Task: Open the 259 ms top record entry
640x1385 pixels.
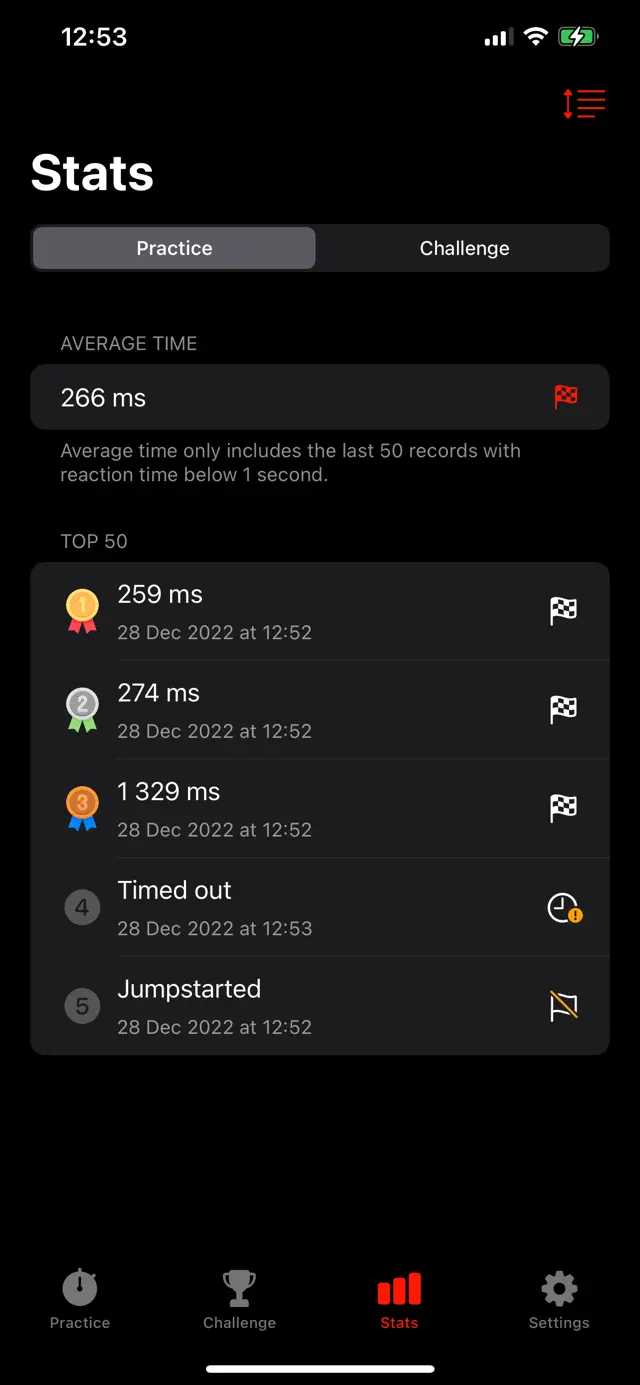Action: tap(300, 610)
